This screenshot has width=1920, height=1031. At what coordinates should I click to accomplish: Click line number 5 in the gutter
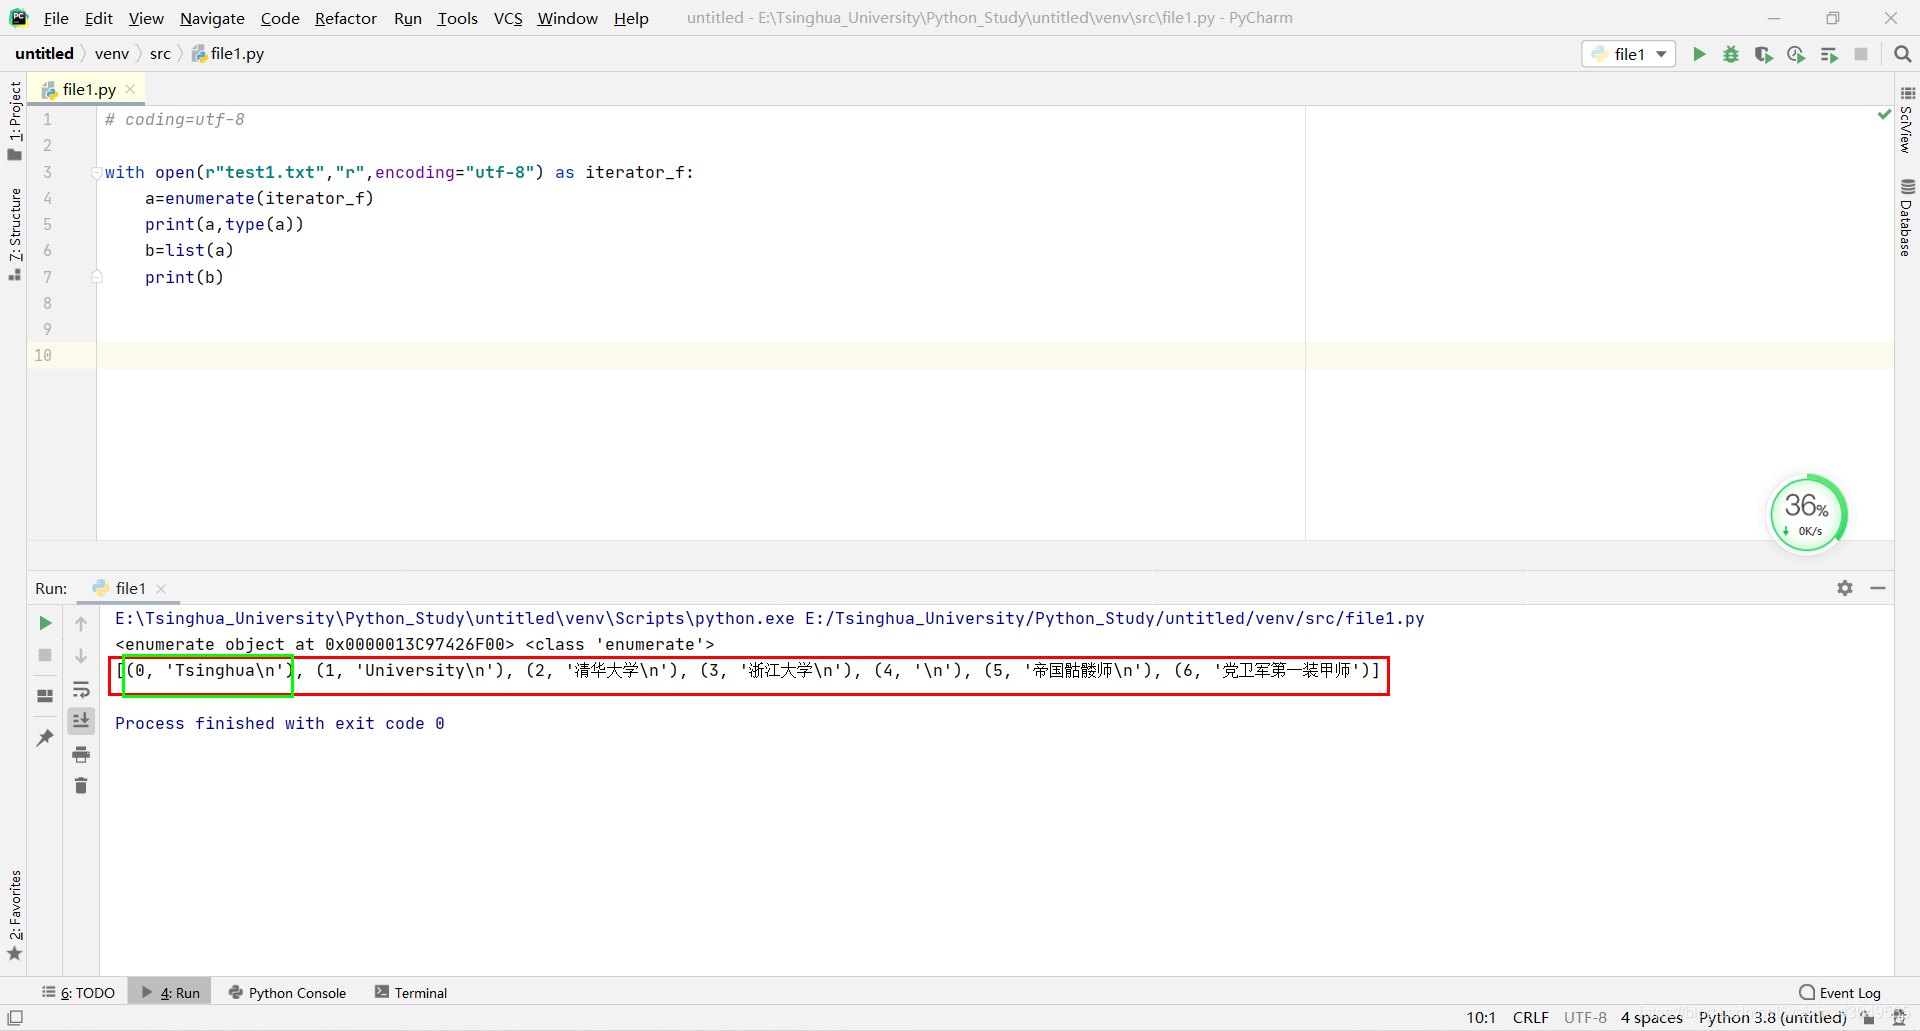[47, 224]
